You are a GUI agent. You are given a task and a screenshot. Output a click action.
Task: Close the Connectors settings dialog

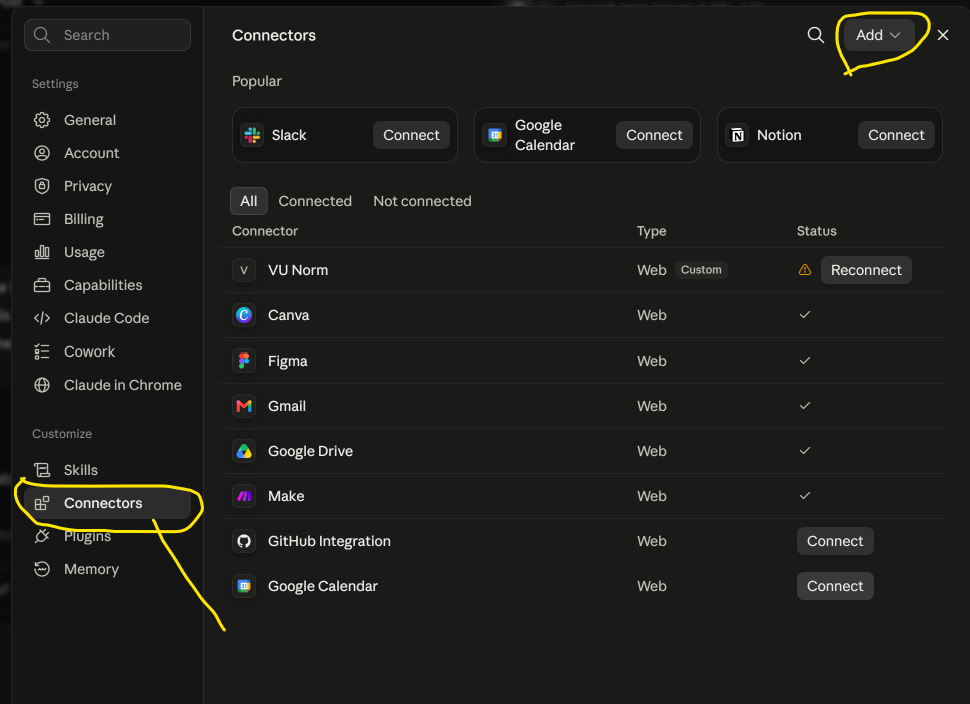click(x=943, y=35)
